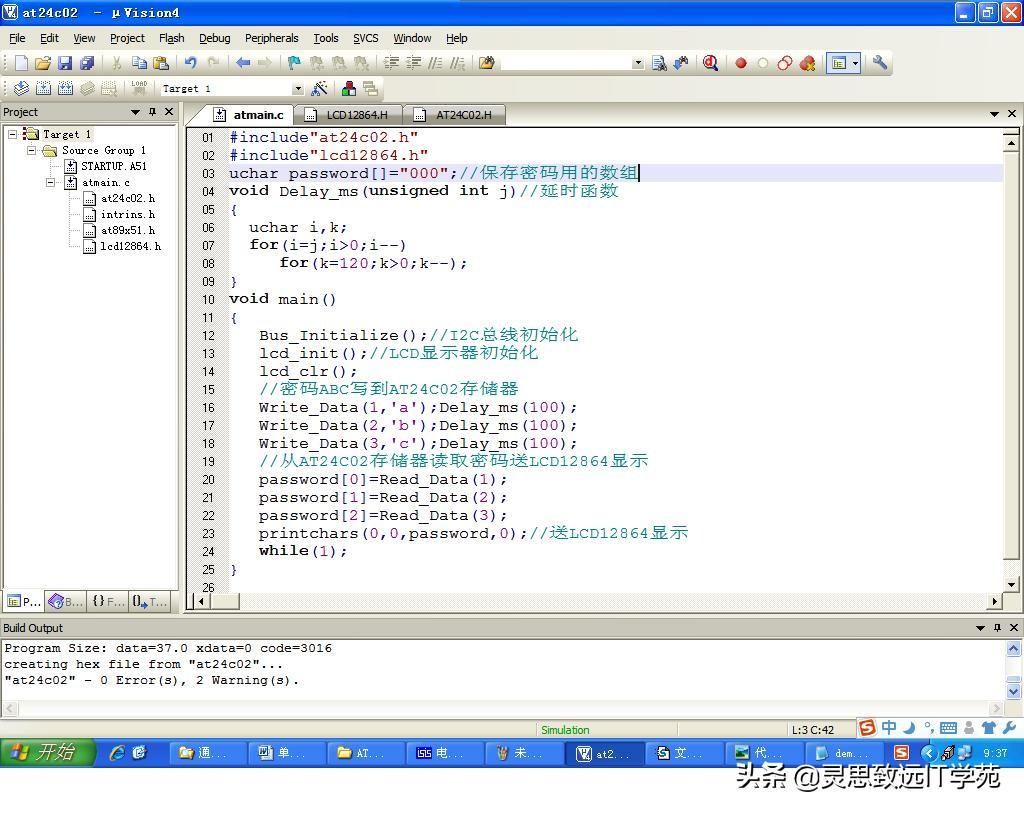Image resolution: width=1024 pixels, height=813 pixels.
Task: Toggle pin on the Project panel
Action: point(152,112)
